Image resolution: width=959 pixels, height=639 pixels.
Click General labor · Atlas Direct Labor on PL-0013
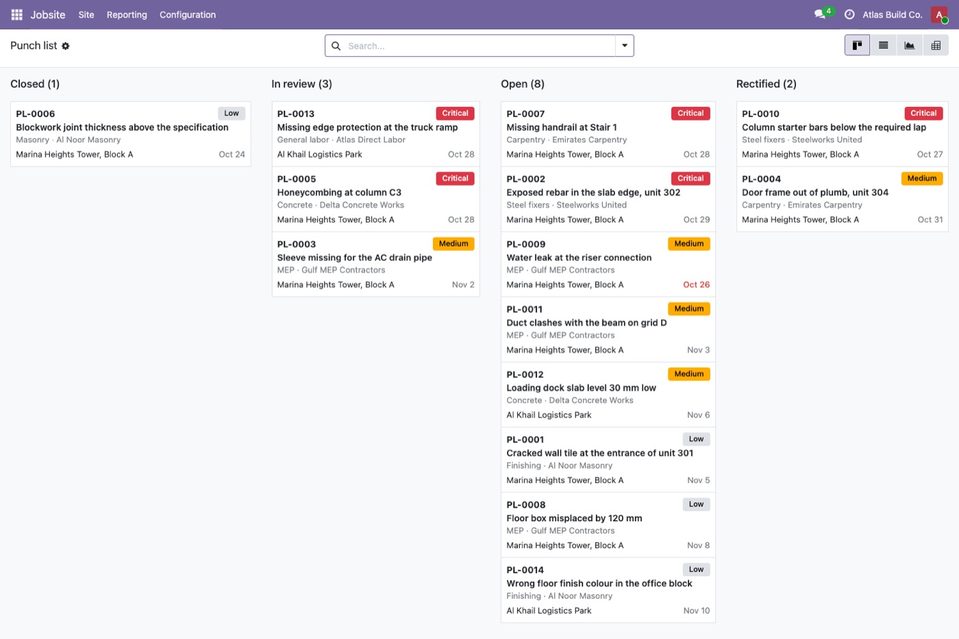tap(341, 139)
